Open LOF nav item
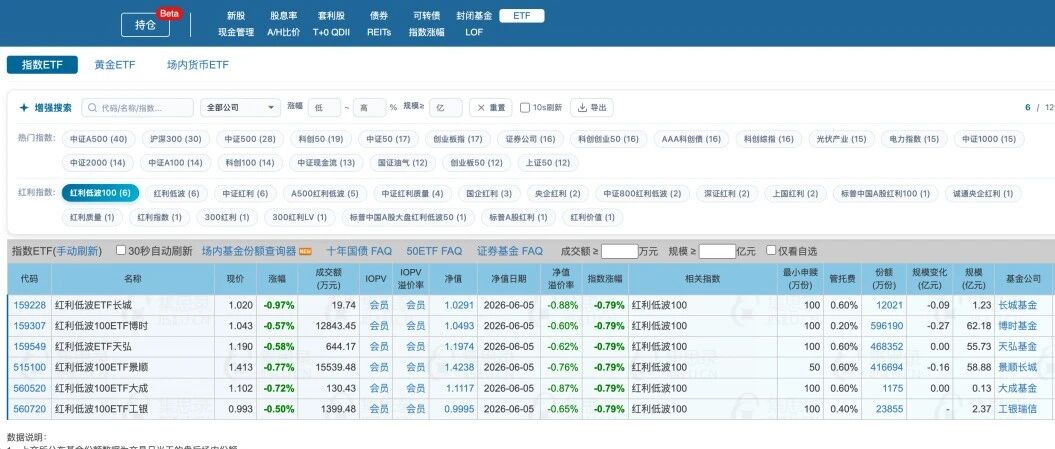Viewport: 1055px width, 449px height. (x=474, y=32)
